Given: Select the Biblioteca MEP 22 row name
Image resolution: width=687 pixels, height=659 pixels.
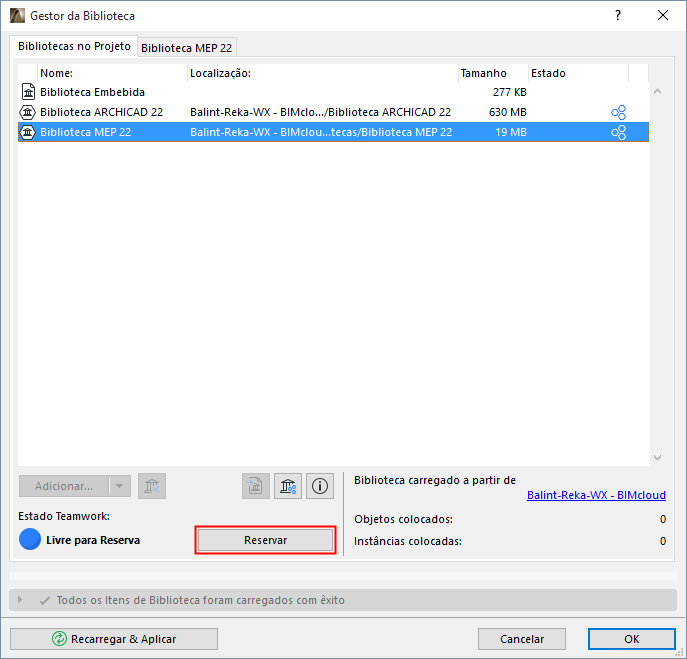Looking at the screenshot, I should [x=86, y=132].
